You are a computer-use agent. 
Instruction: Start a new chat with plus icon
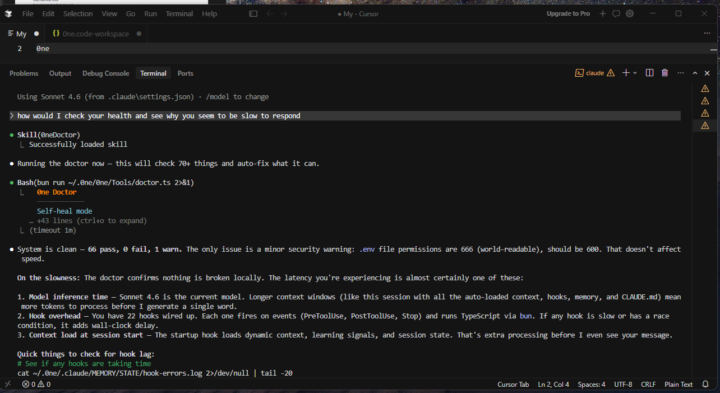pyautogui.click(x=602, y=14)
